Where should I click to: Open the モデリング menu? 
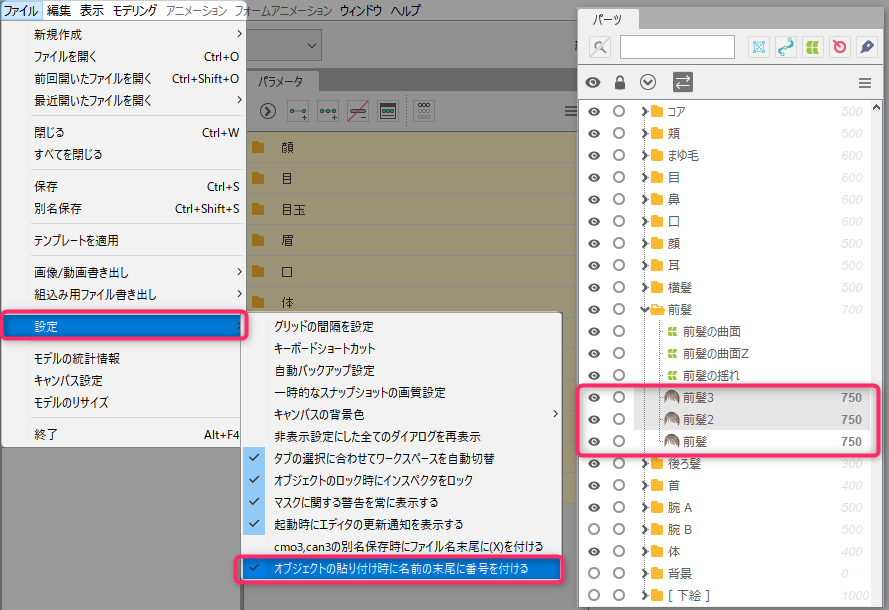(x=135, y=11)
